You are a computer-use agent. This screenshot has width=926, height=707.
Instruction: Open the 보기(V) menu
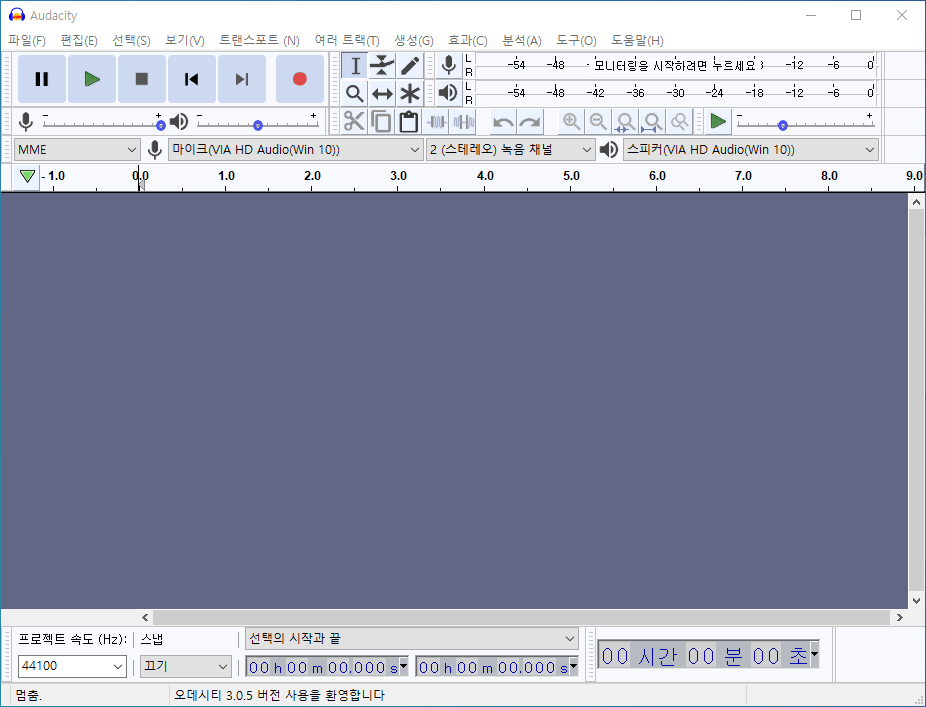coord(185,40)
